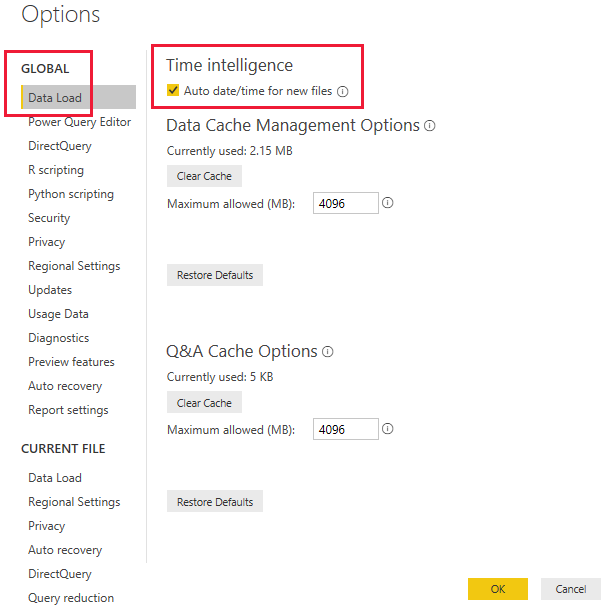Restore Defaults for Q&A Cache Options
This screenshot has width=607, height=613.
point(215,501)
